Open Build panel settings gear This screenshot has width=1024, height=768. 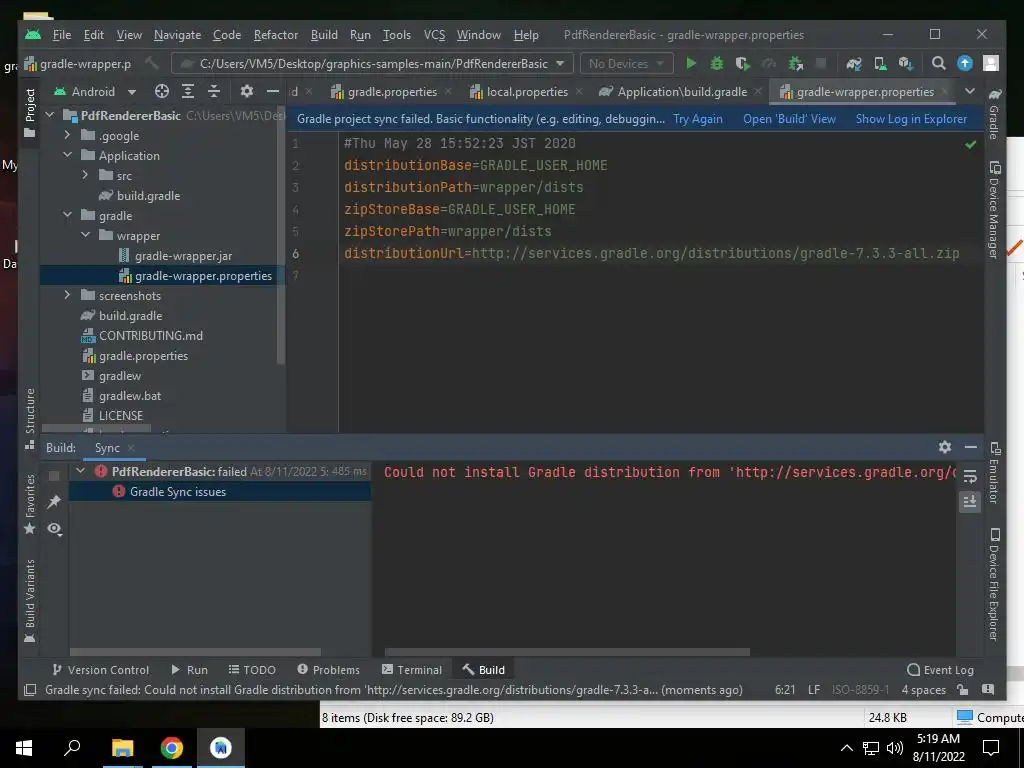click(944, 447)
